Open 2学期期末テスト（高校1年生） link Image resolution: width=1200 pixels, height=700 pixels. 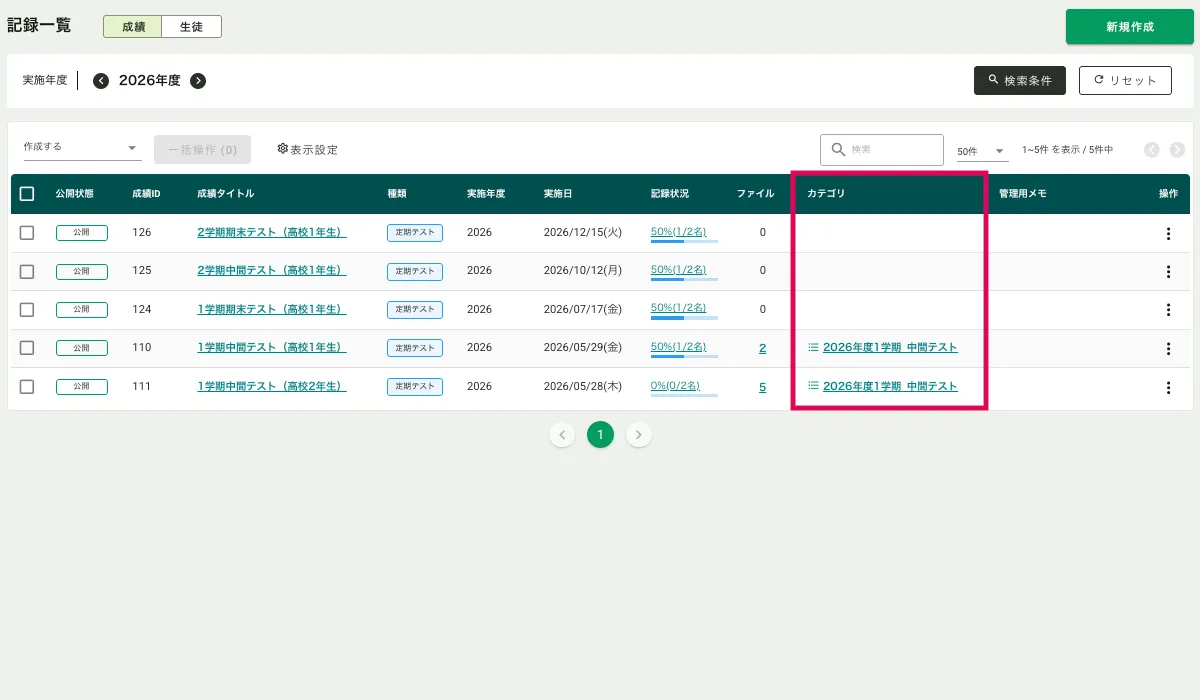pos(271,232)
